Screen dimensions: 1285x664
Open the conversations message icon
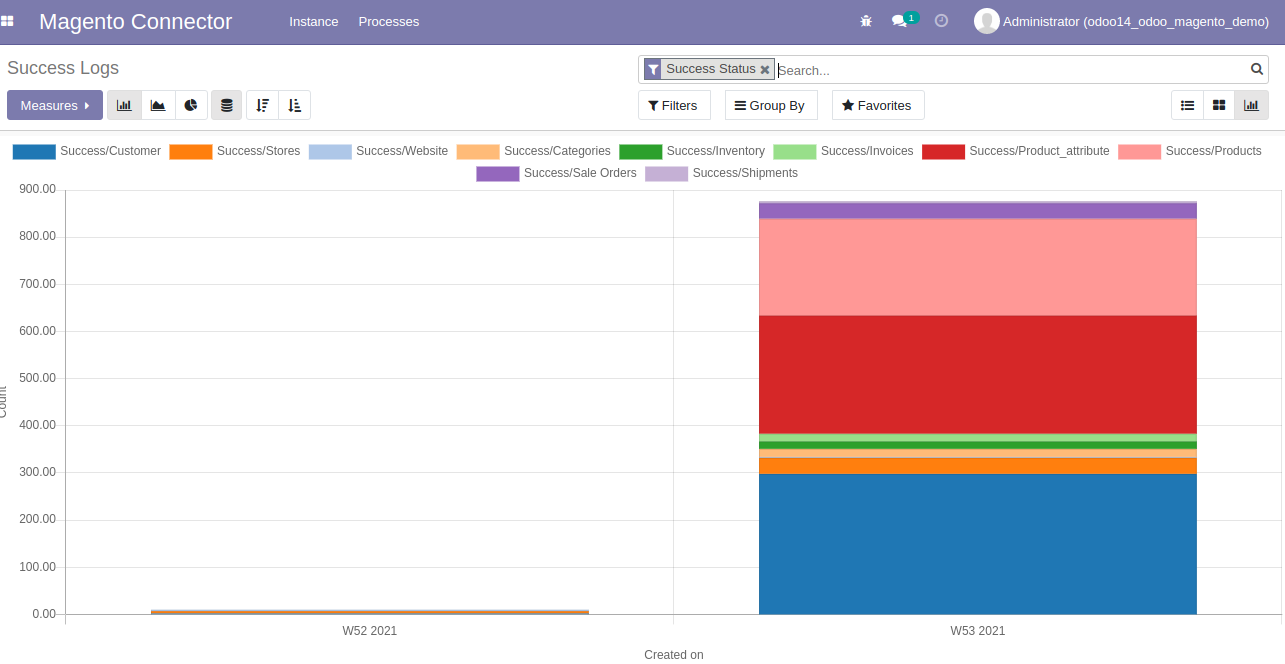point(900,21)
